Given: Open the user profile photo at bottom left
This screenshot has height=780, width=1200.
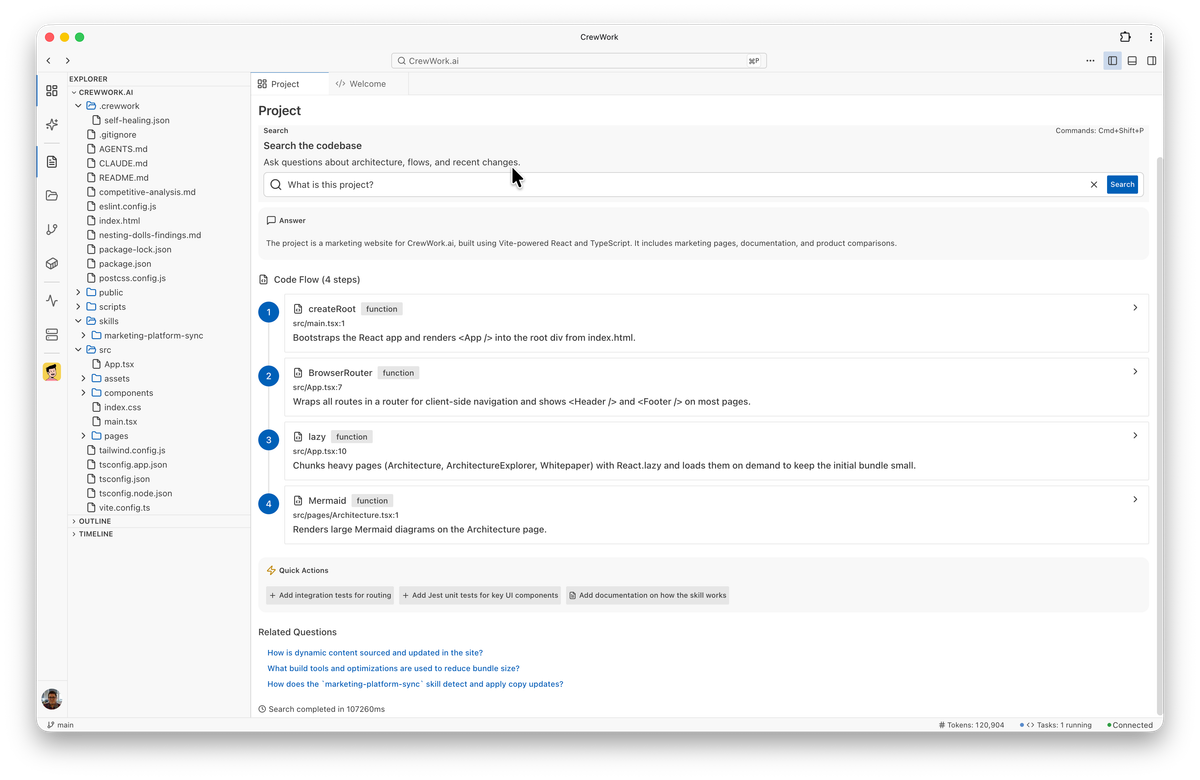Looking at the screenshot, I should pyautogui.click(x=52, y=699).
